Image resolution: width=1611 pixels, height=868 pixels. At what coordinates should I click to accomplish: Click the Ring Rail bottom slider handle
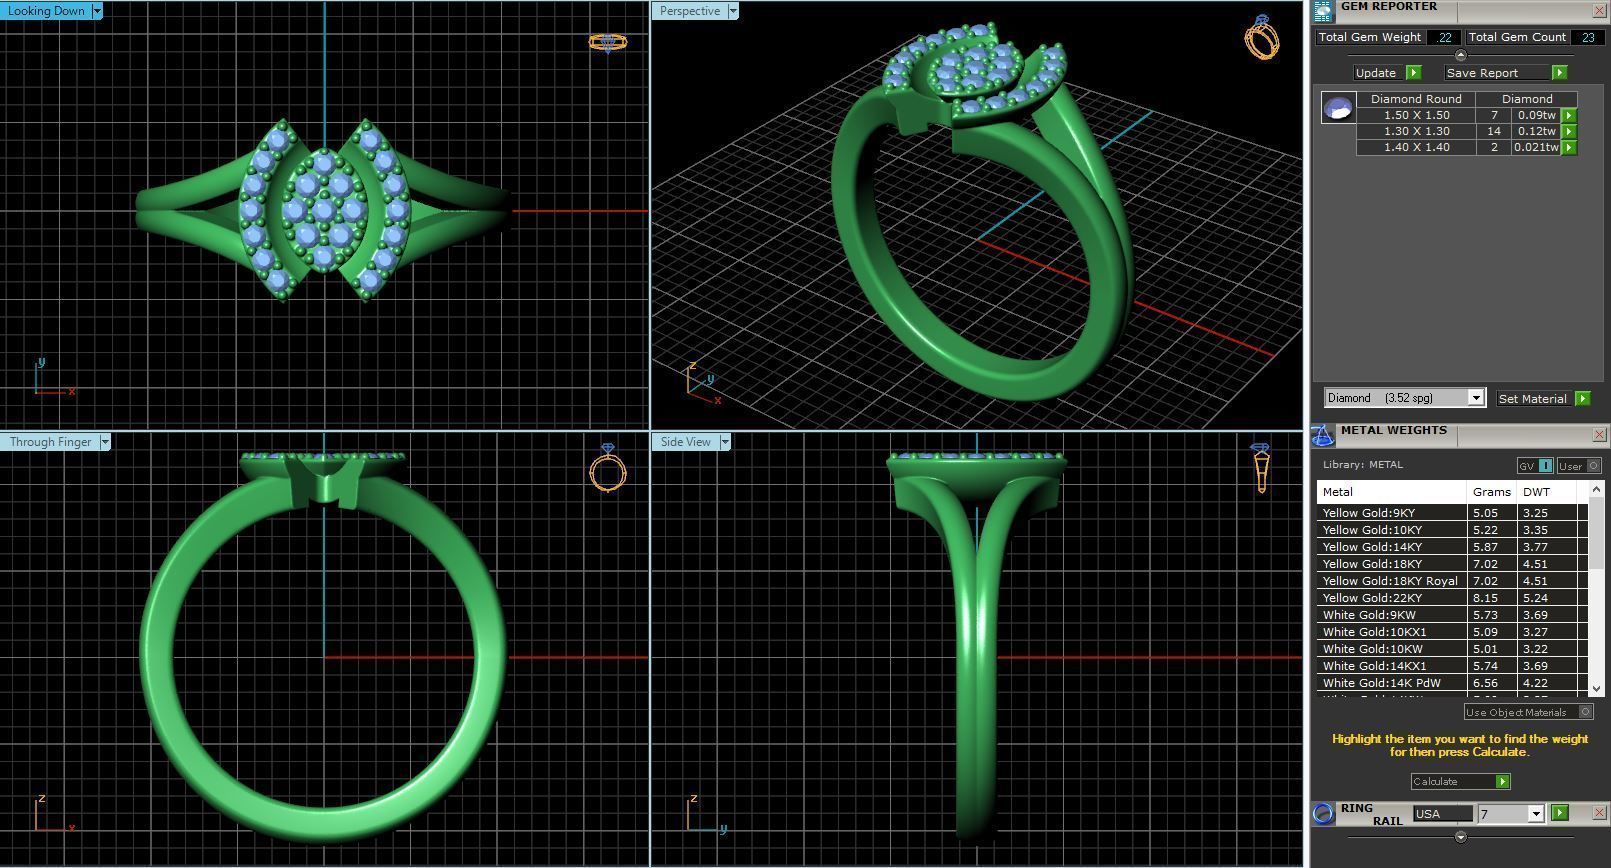pyautogui.click(x=1460, y=837)
